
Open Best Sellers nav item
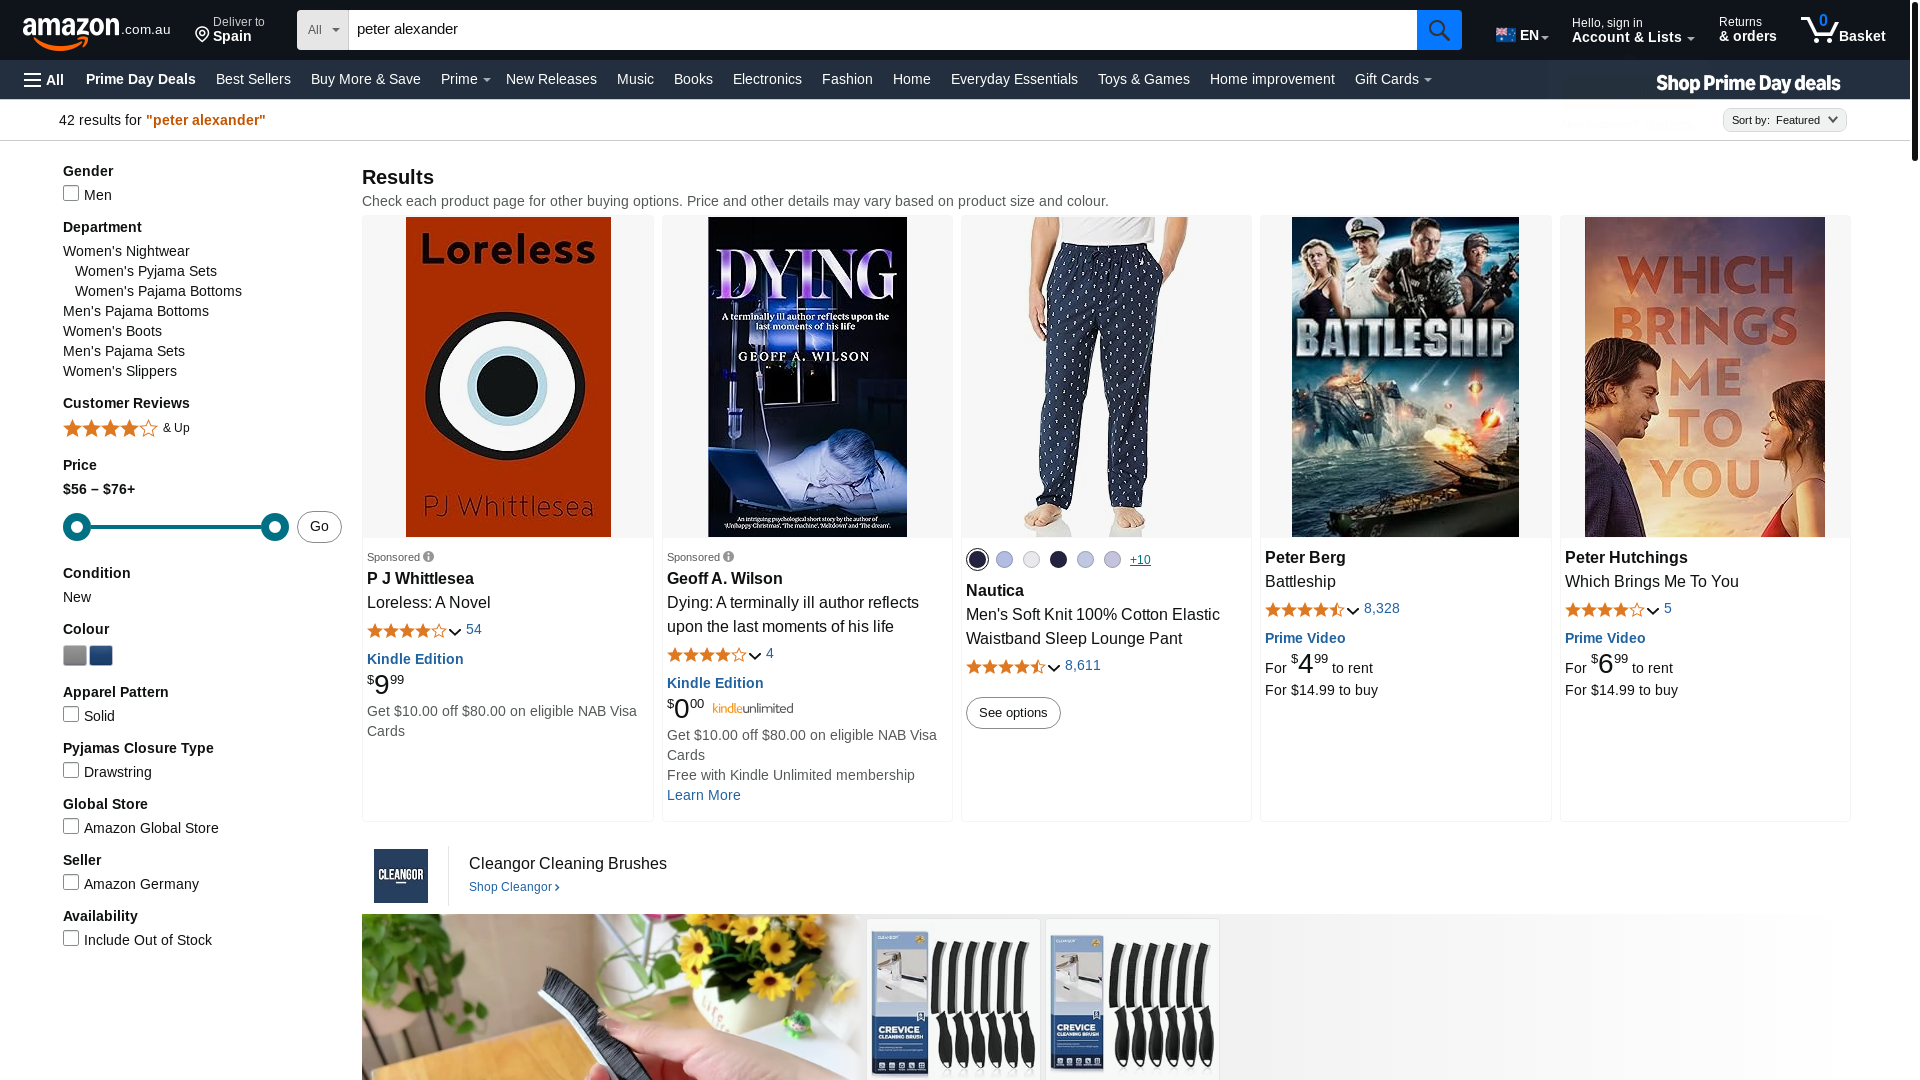point(253,79)
